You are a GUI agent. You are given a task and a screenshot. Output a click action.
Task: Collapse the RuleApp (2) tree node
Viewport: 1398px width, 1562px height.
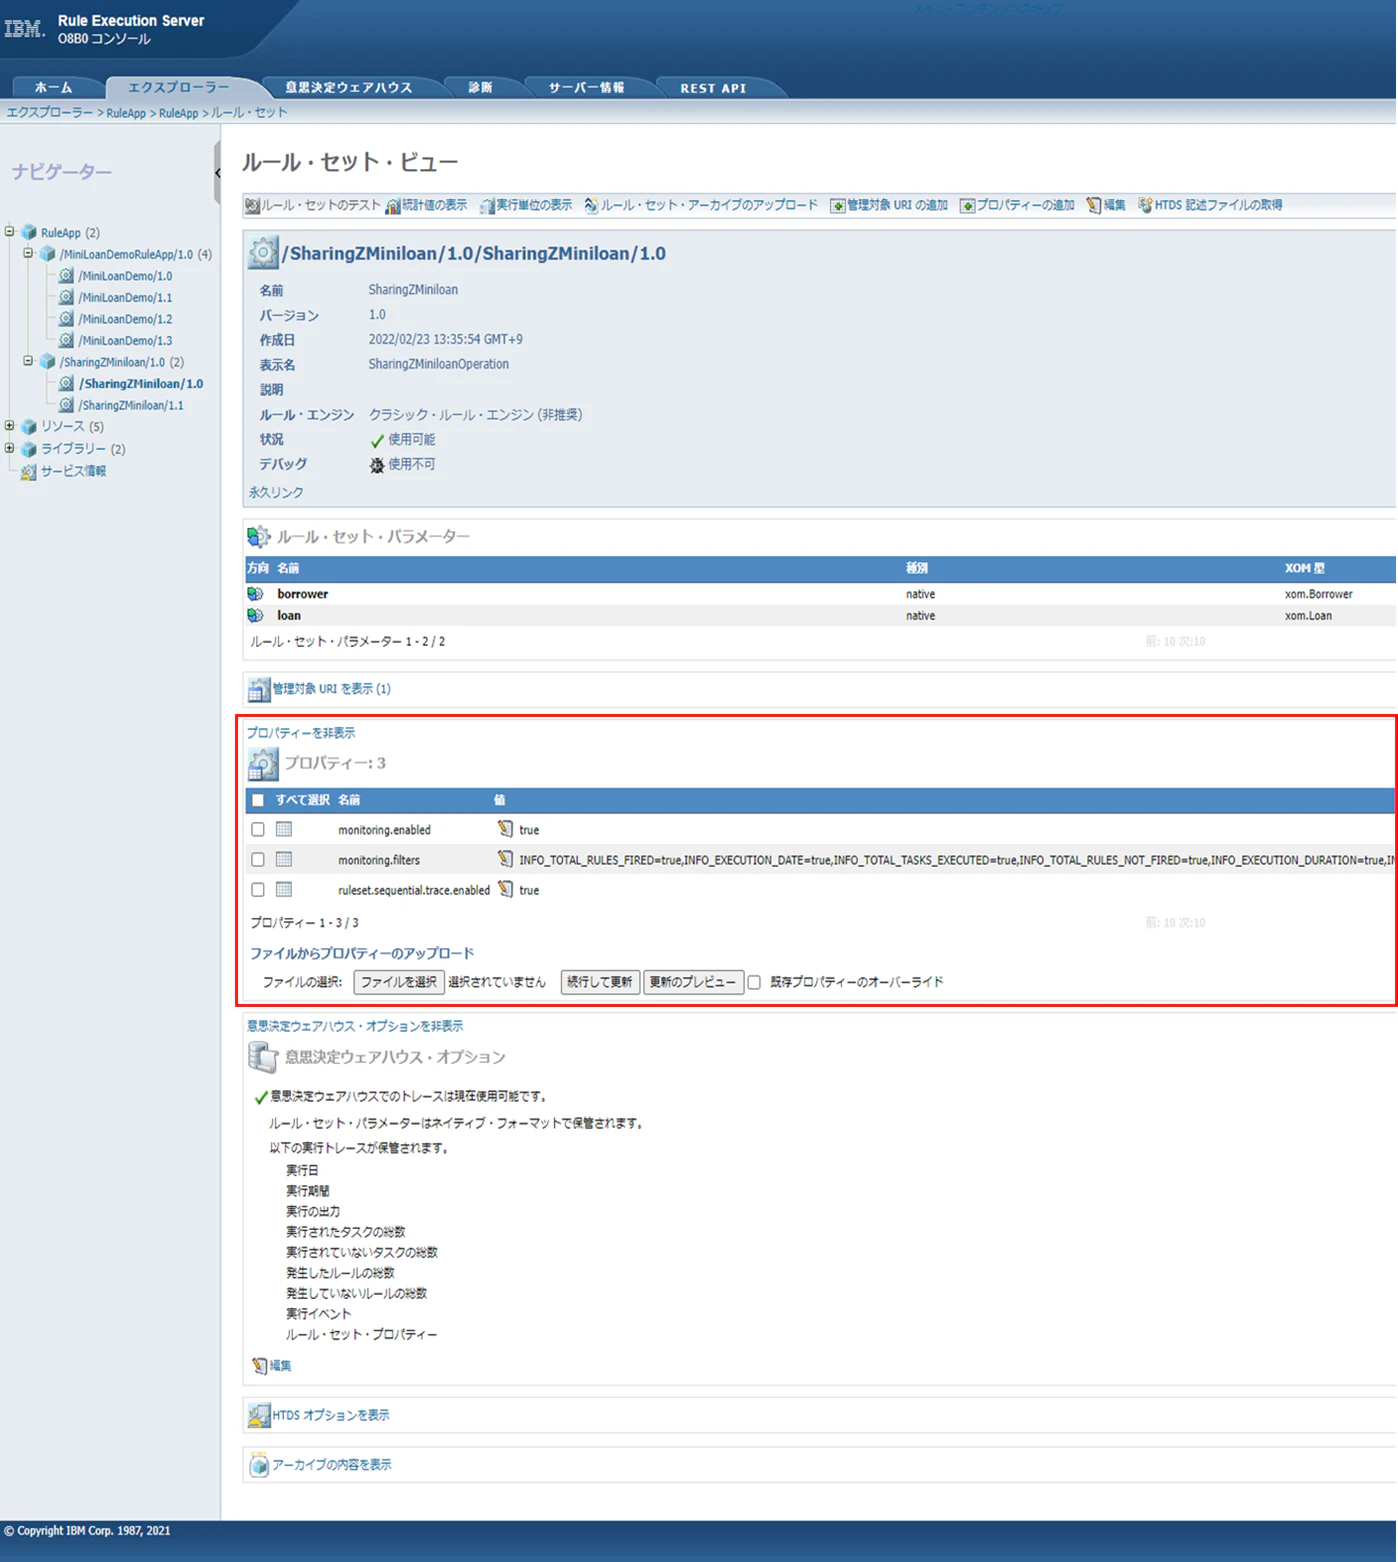[10, 231]
